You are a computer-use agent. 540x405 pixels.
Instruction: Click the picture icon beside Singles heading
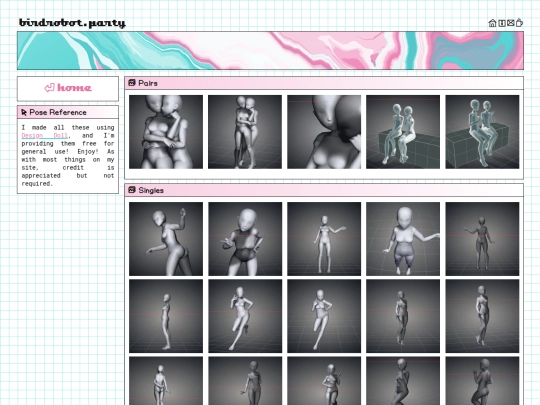(x=132, y=190)
